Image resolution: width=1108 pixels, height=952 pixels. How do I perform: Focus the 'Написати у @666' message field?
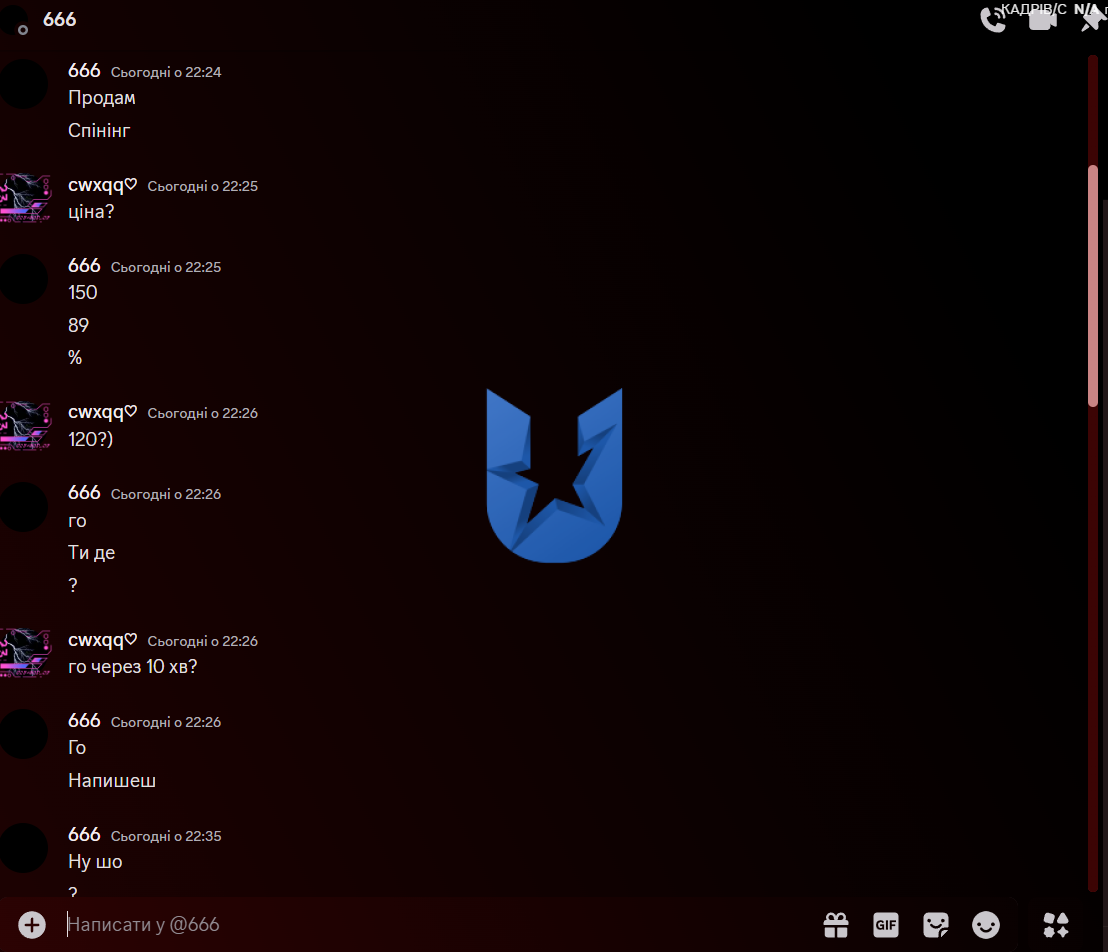[x=438, y=924]
